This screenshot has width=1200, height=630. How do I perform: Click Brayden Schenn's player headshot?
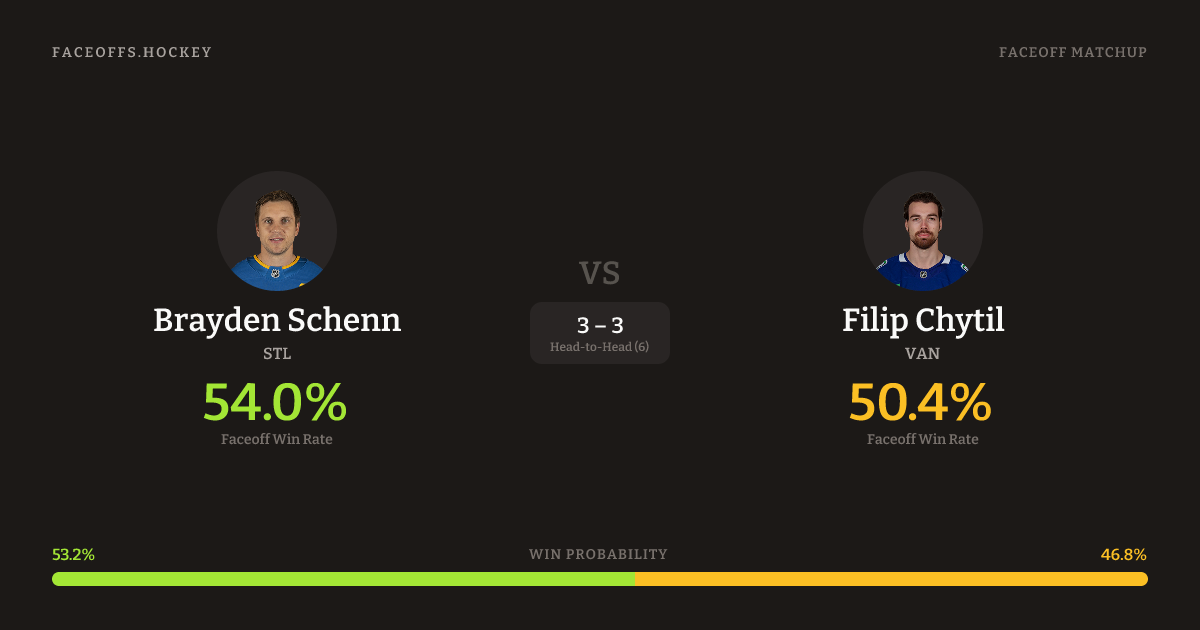277,231
